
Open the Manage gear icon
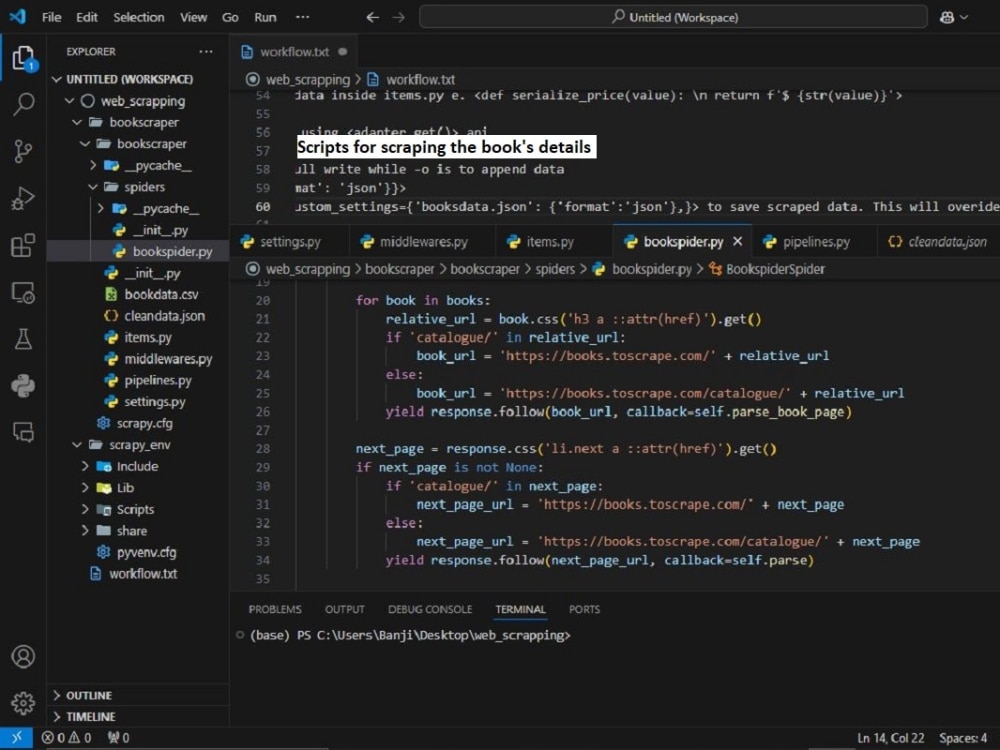[23, 703]
